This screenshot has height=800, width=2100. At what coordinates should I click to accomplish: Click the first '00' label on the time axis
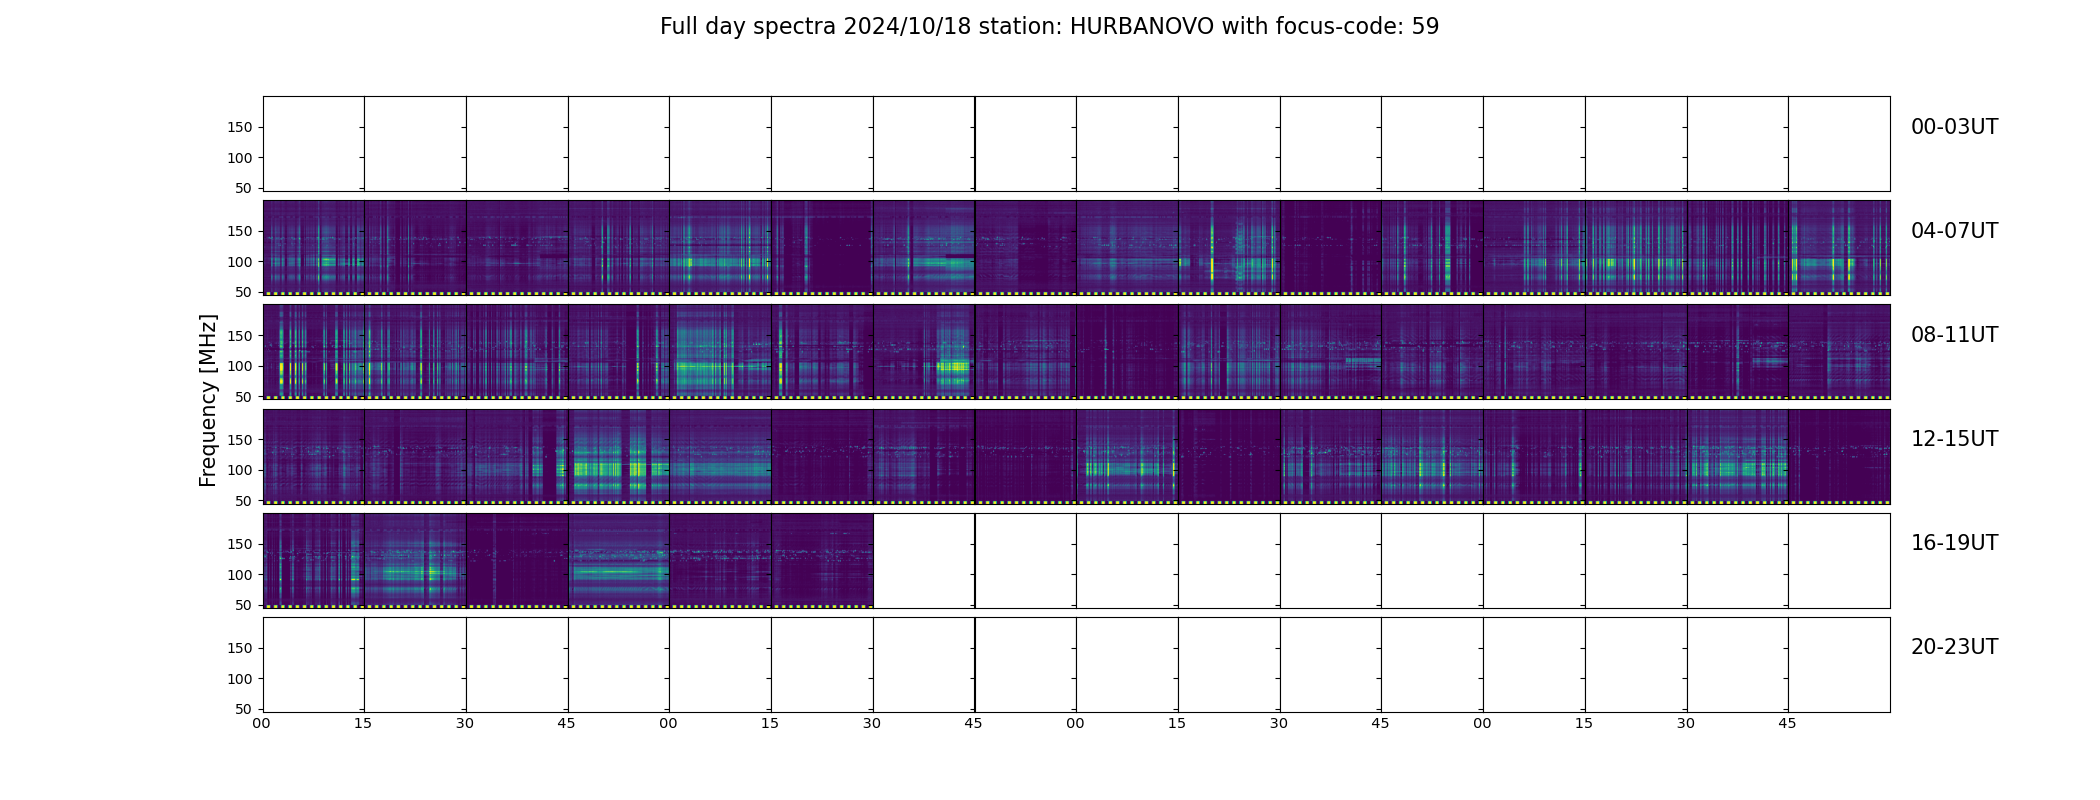coord(261,723)
